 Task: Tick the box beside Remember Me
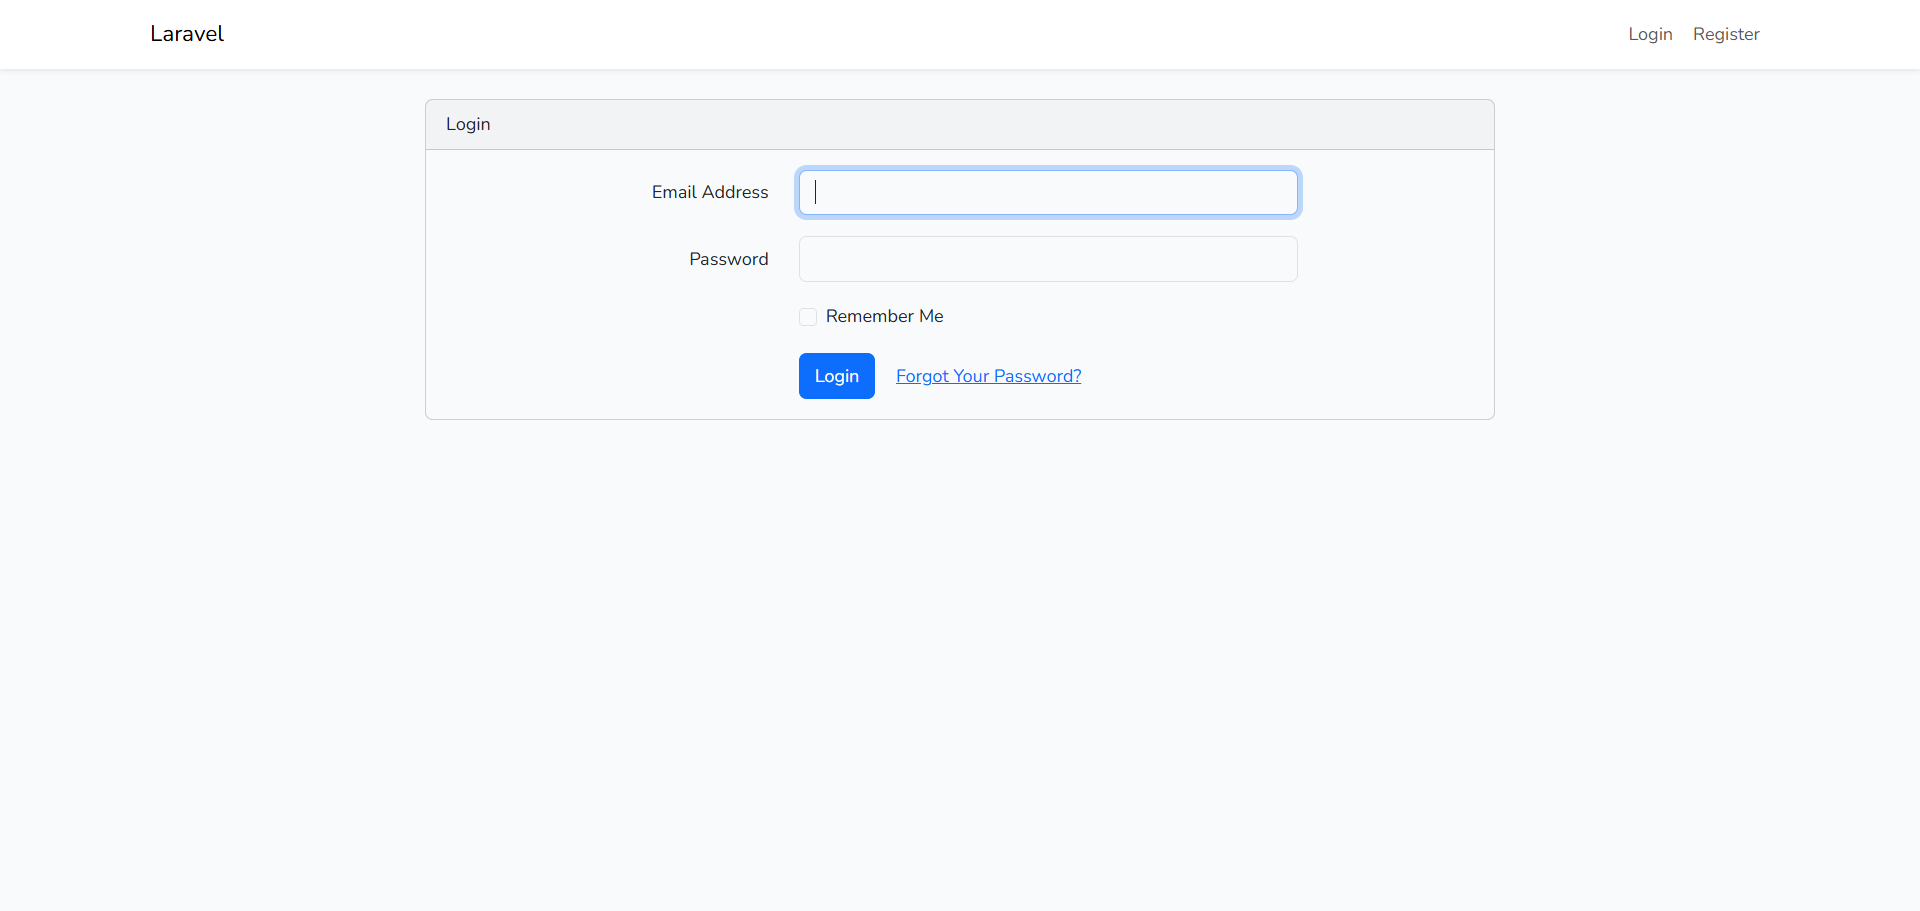(808, 317)
